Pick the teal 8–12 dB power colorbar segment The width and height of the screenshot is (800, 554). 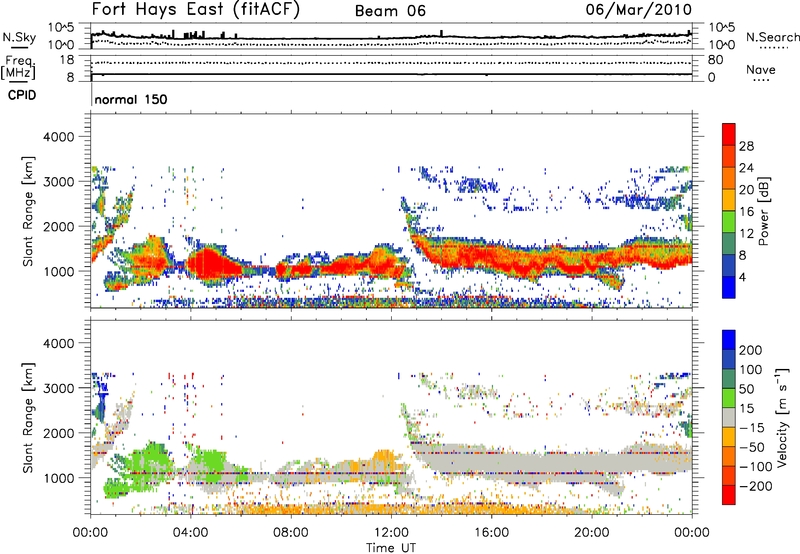(x=729, y=244)
